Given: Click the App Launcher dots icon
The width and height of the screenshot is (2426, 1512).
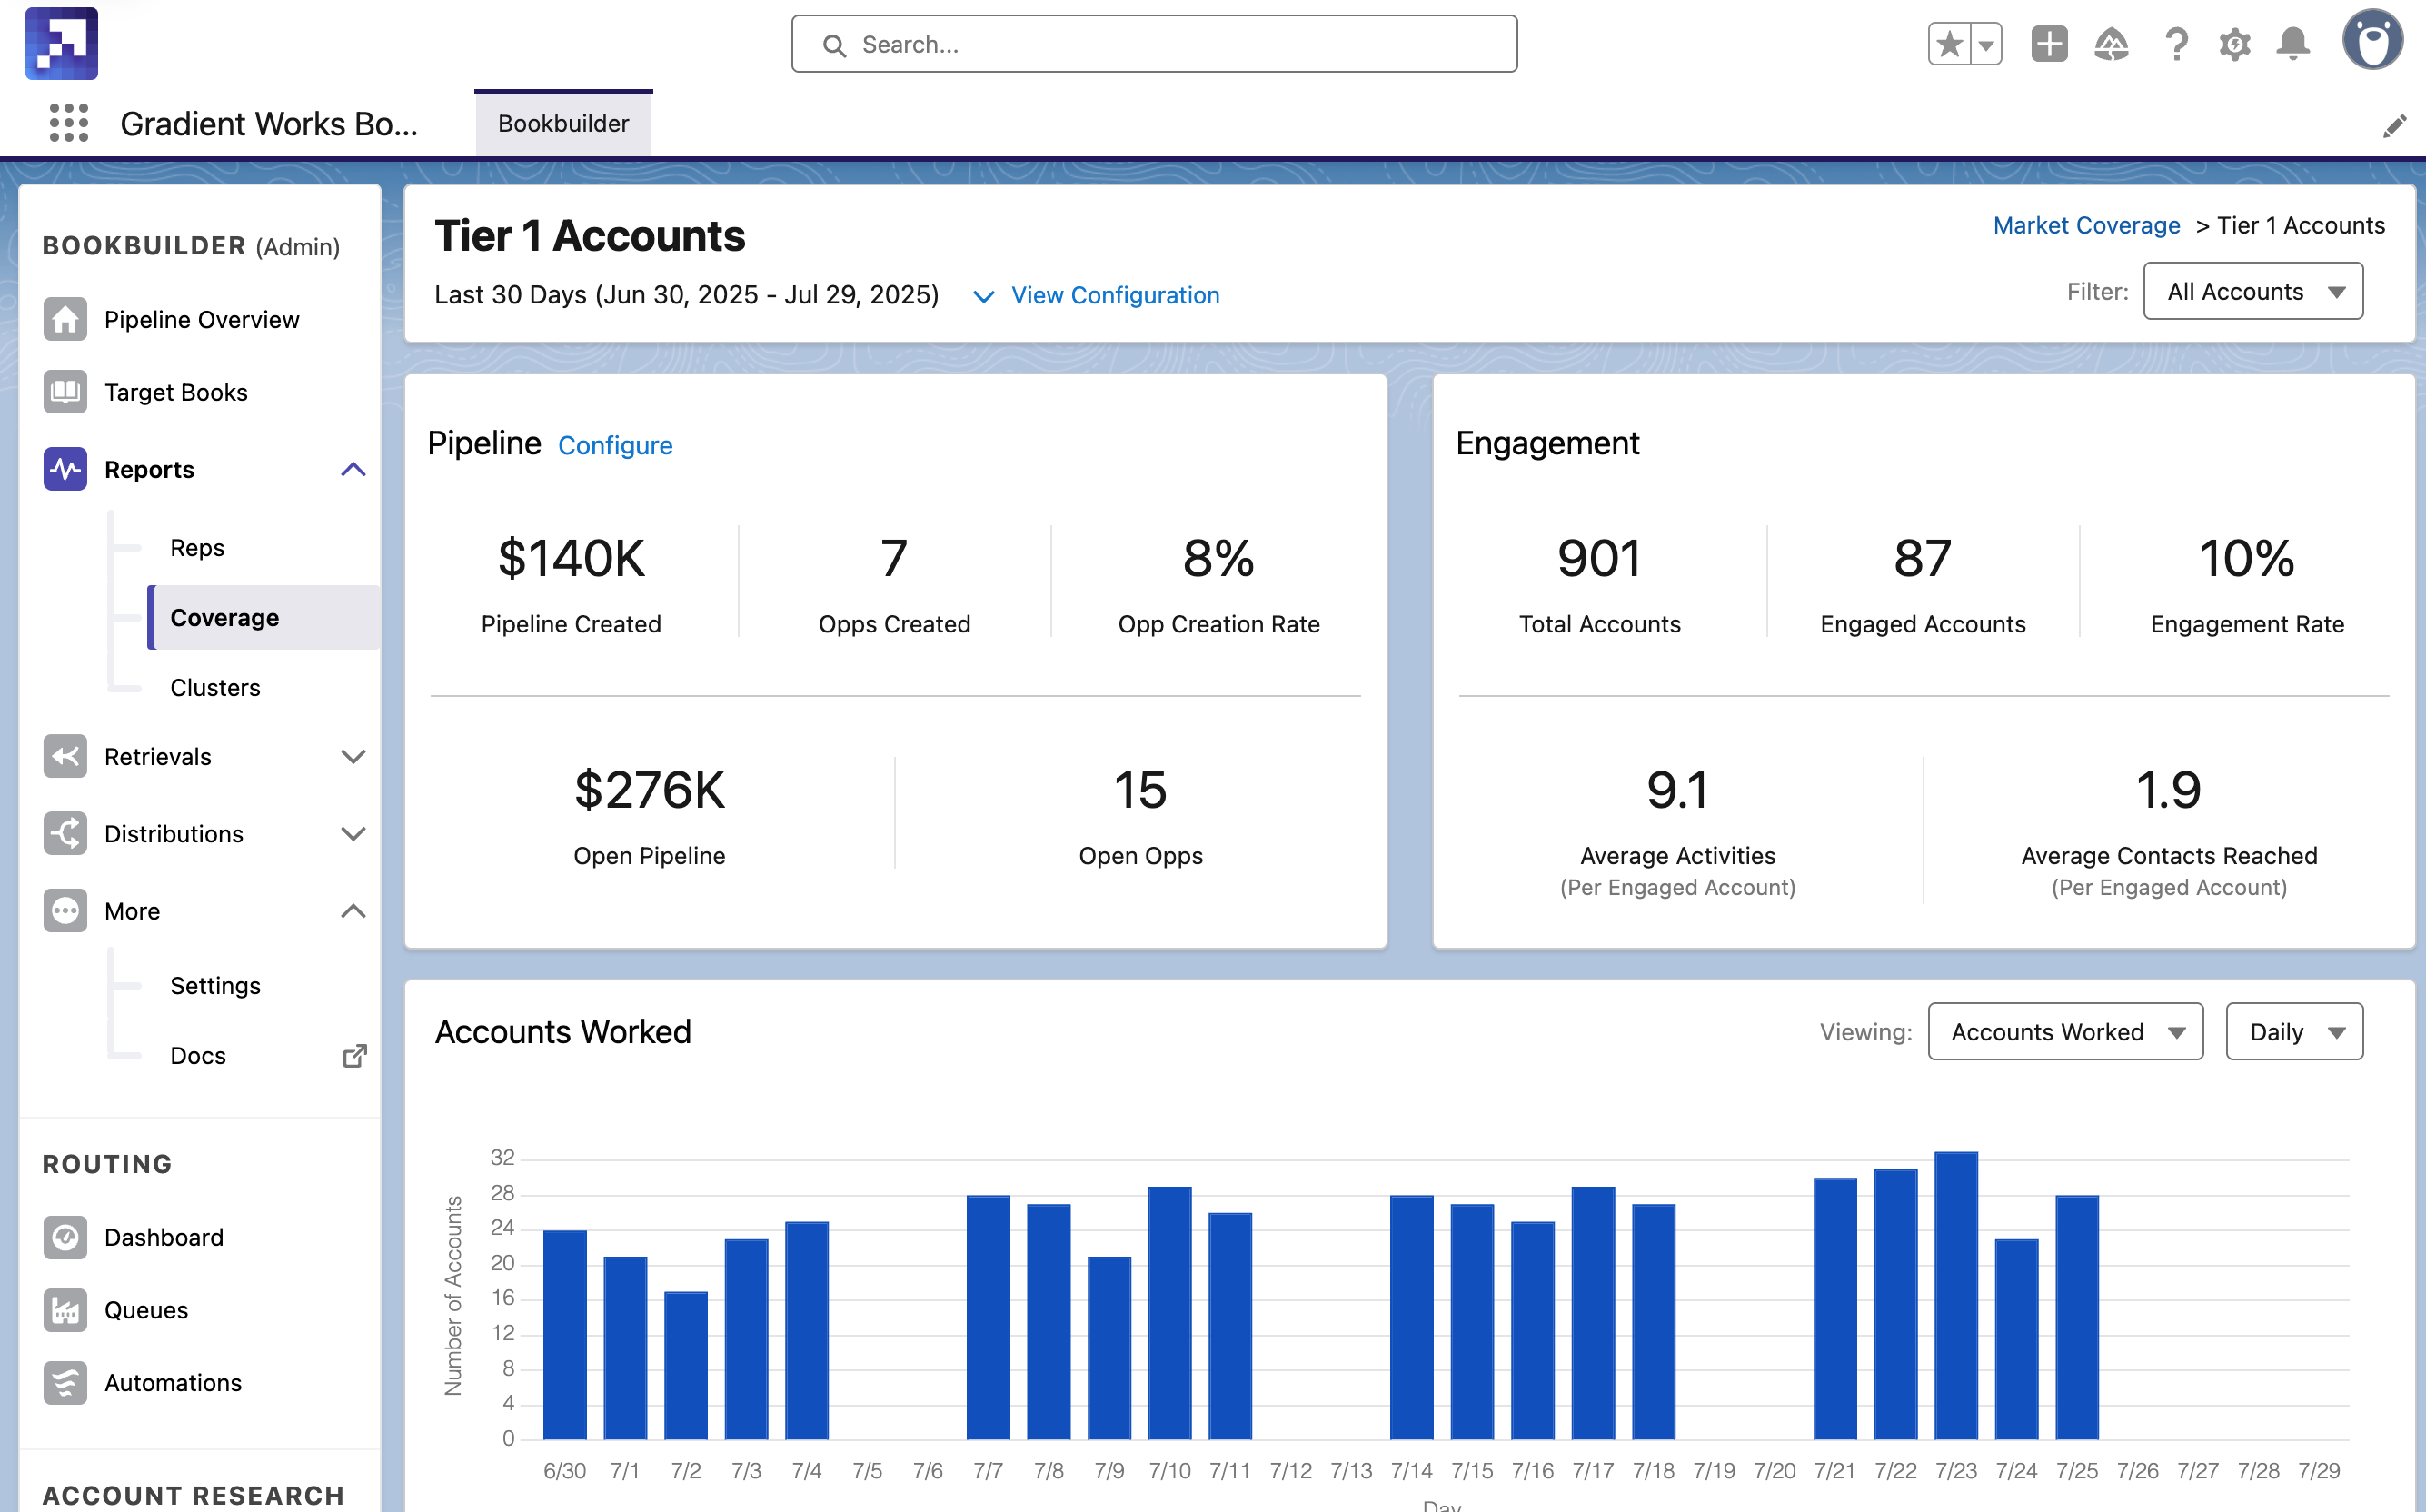Looking at the screenshot, I should tap(68, 123).
